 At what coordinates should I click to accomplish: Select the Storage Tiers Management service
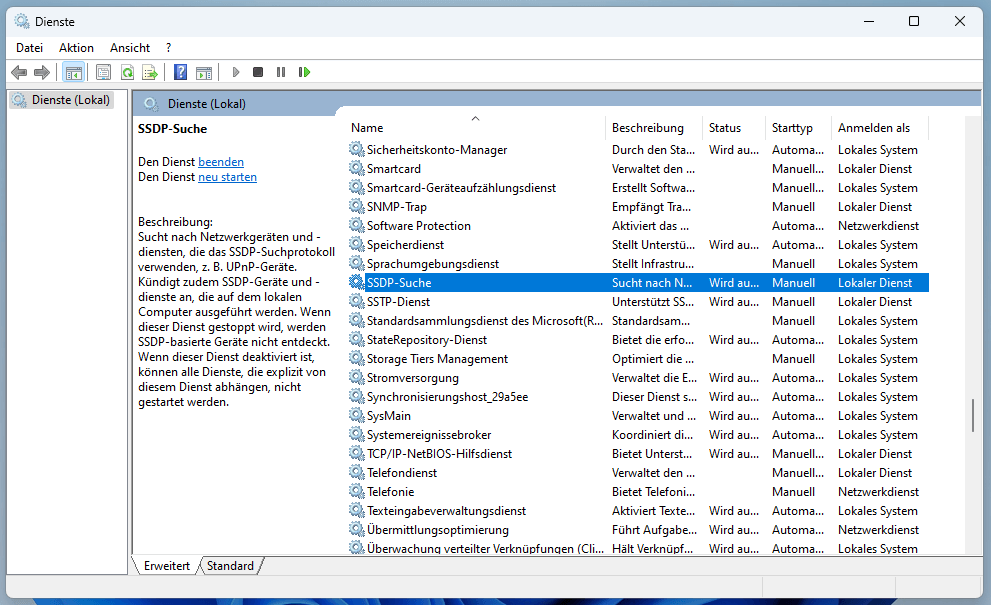click(437, 358)
